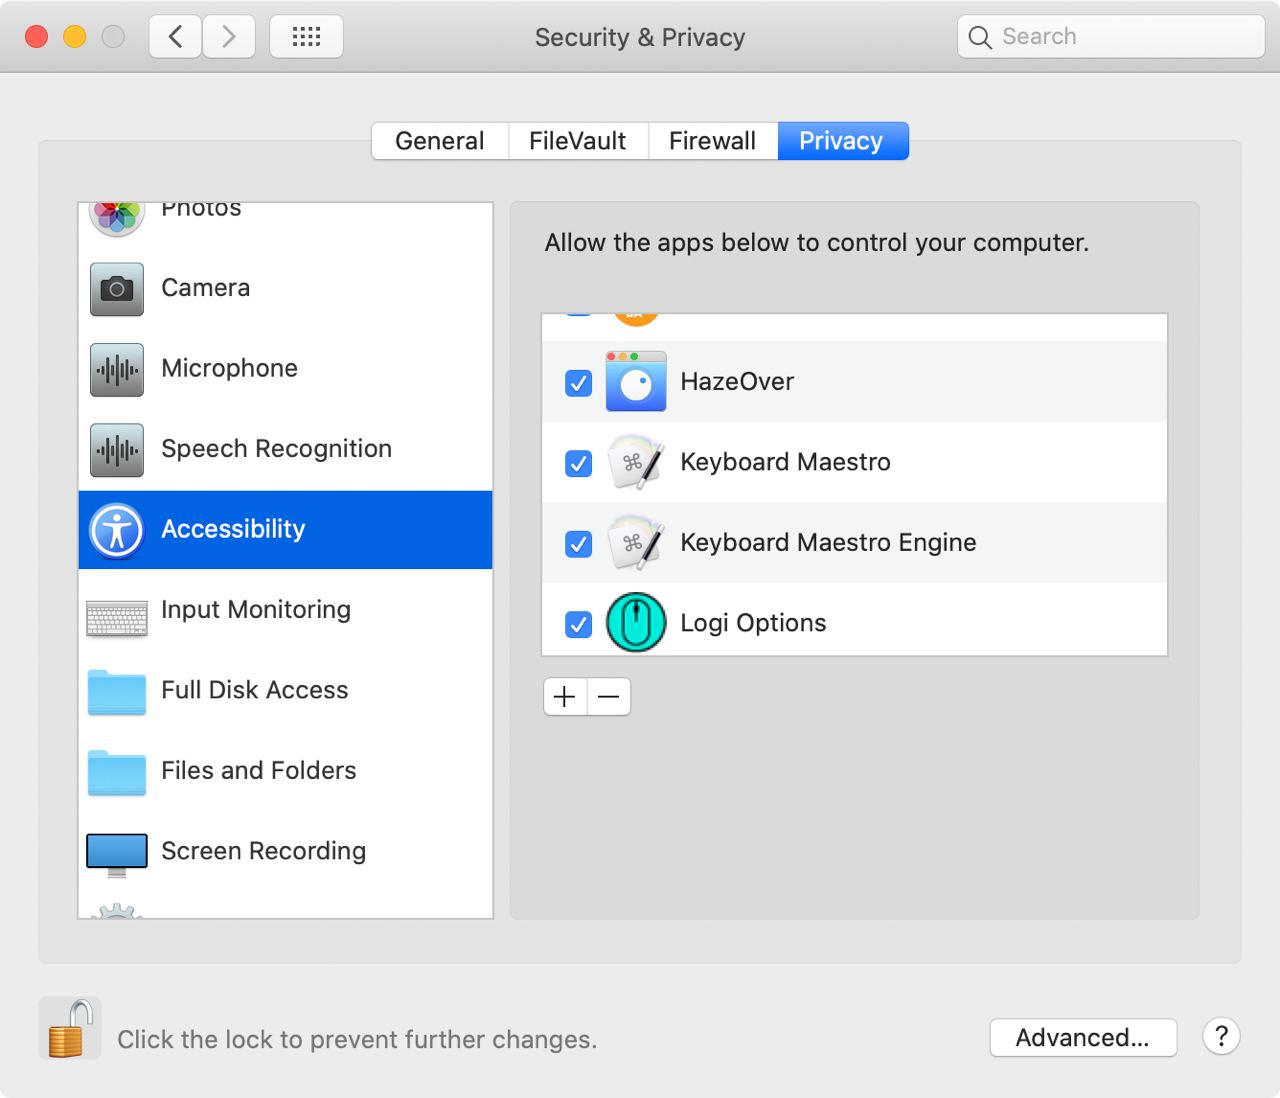This screenshot has width=1280, height=1098.
Task: Select the Microphone text label
Action: click(x=229, y=369)
